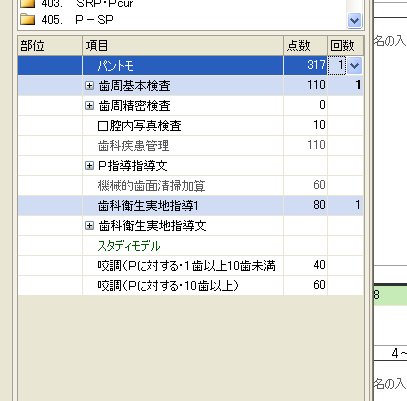Expand the P指導指導文 entry
The image size is (407, 401).
(89, 166)
